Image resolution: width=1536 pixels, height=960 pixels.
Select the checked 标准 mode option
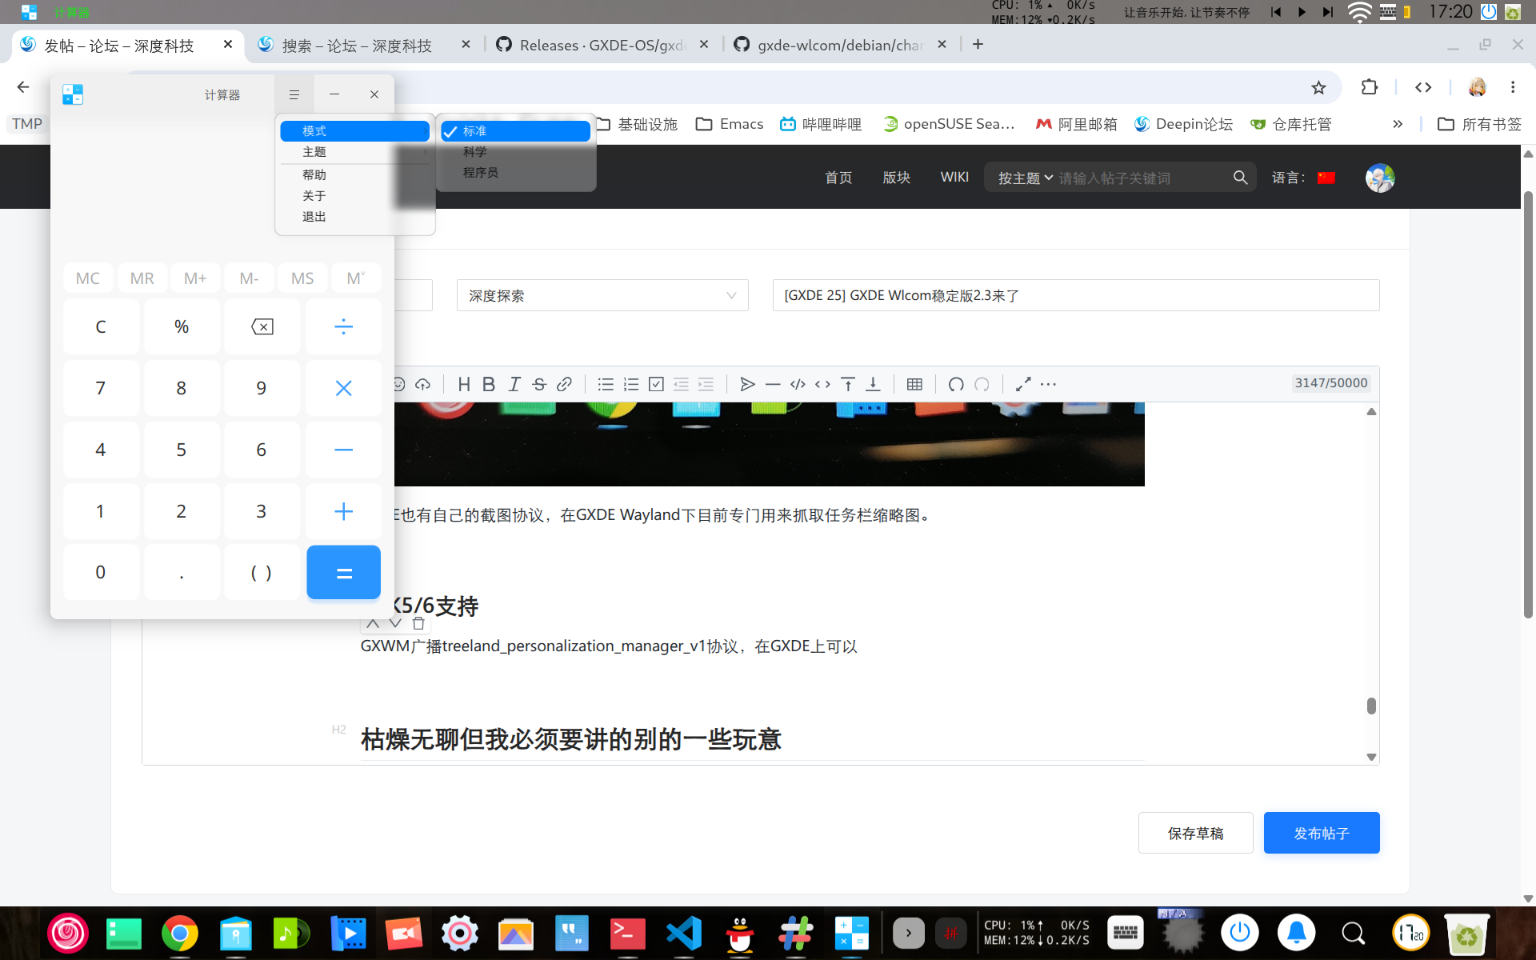click(x=515, y=131)
